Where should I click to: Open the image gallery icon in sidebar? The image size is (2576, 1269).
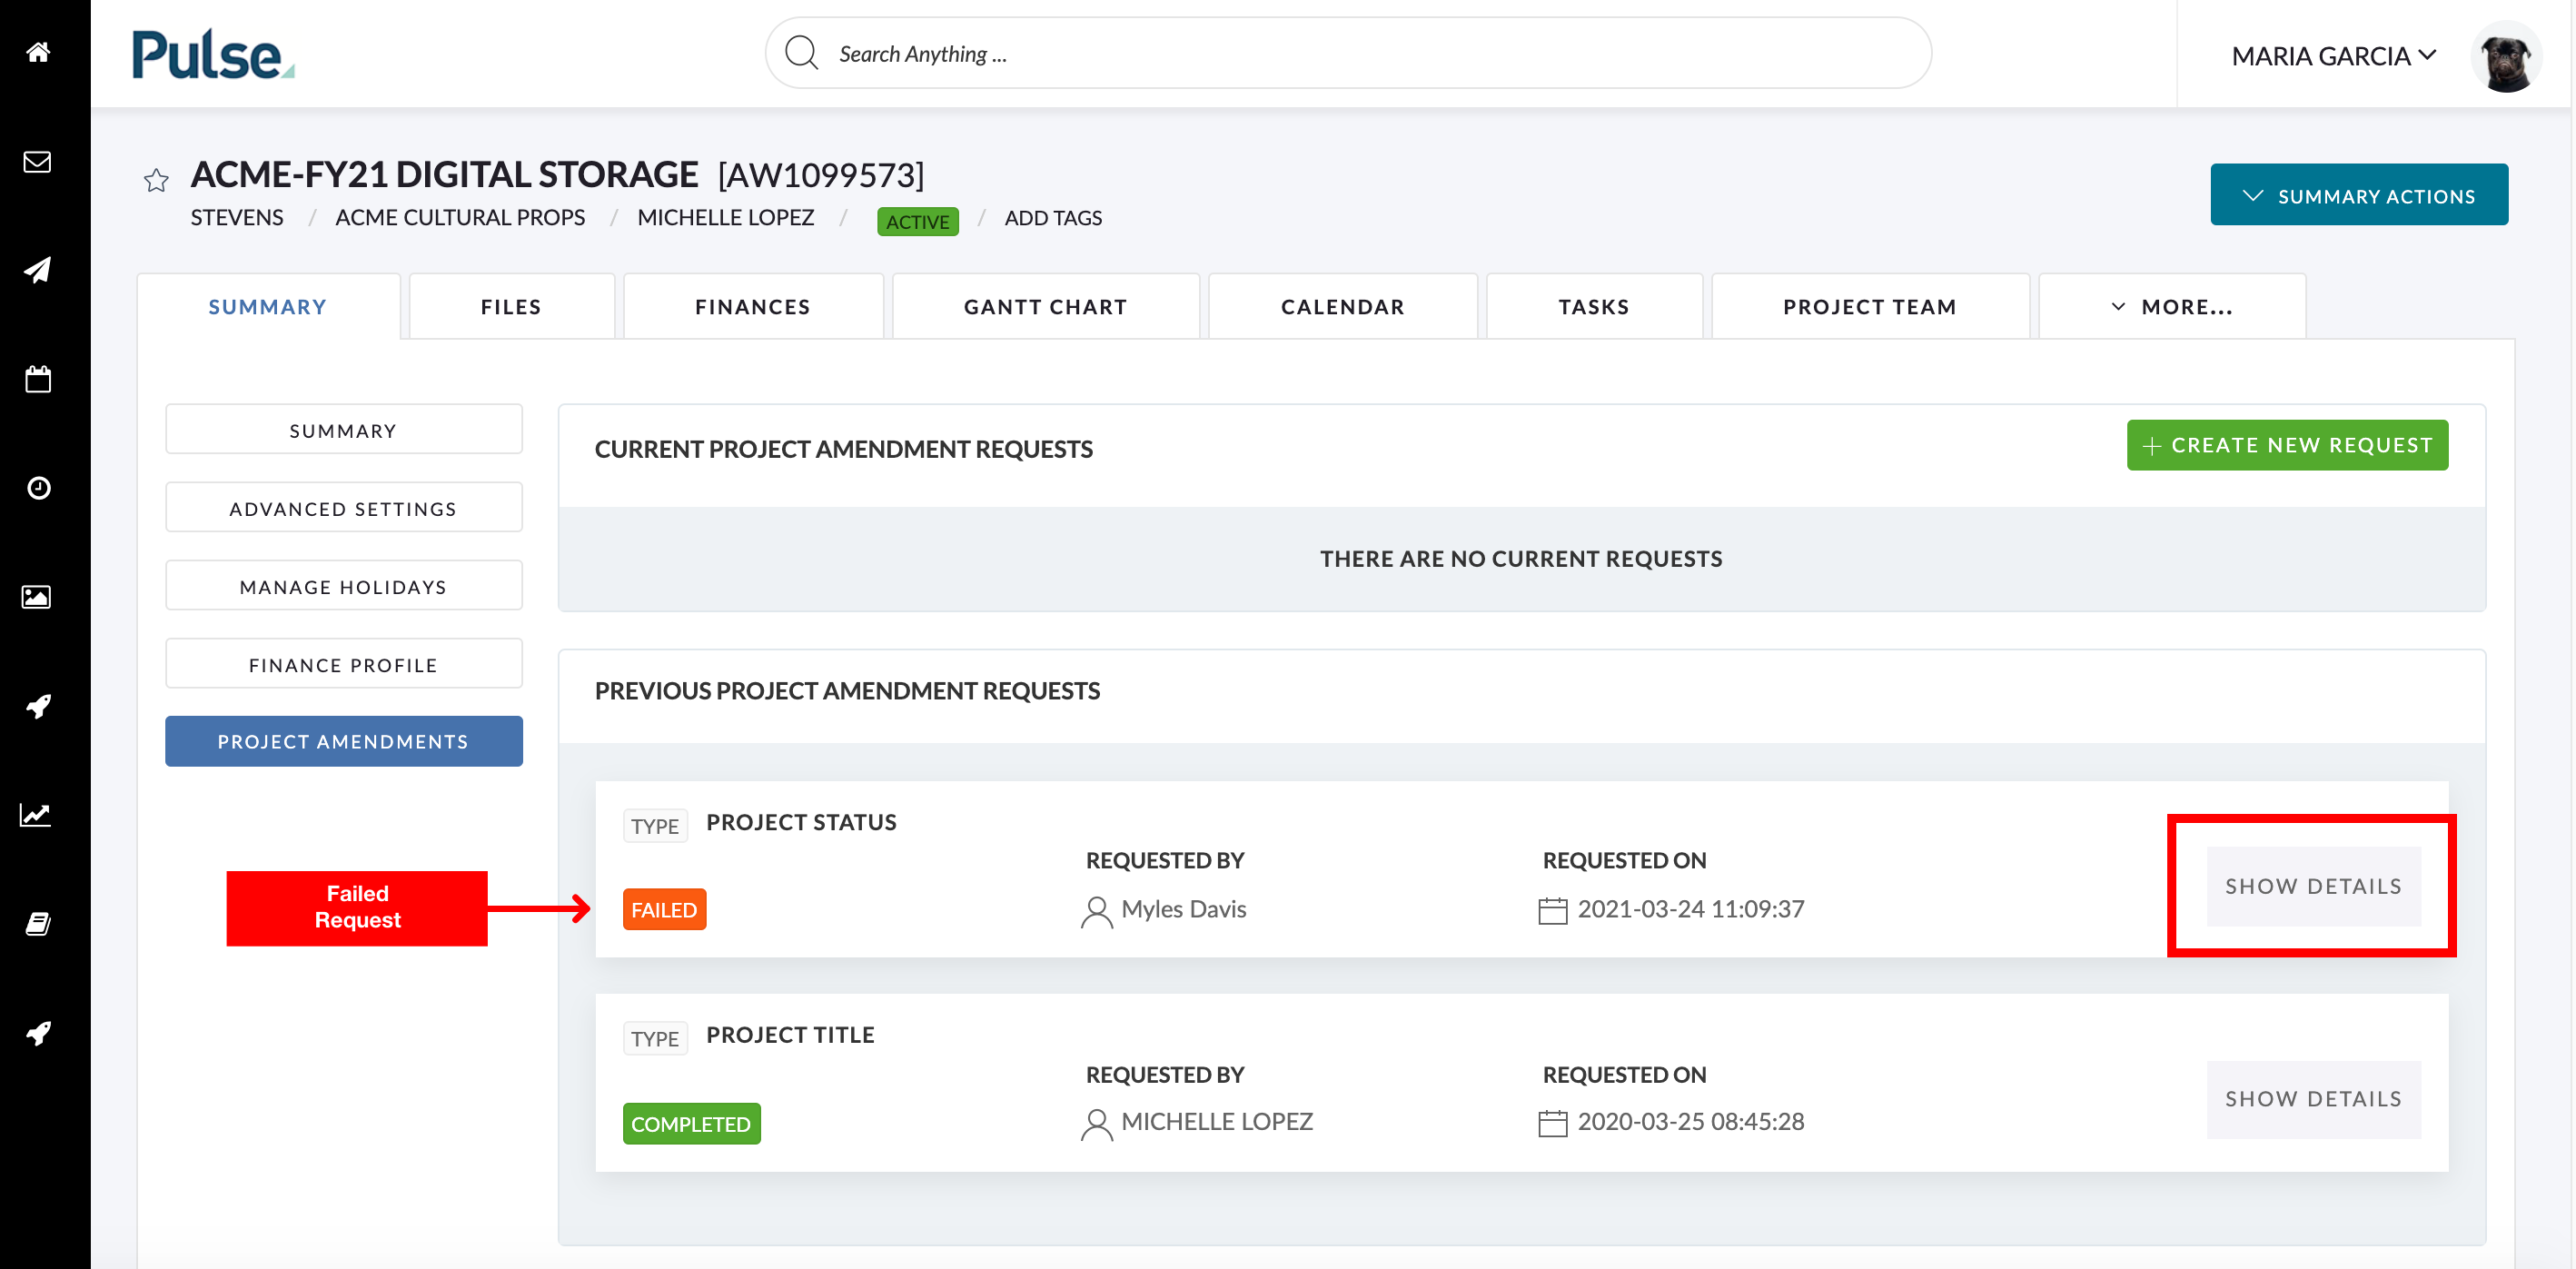coord(37,597)
